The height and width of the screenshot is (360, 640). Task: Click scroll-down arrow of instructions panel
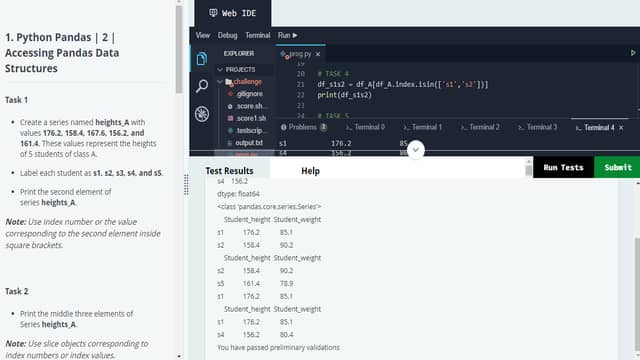click(179, 356)
